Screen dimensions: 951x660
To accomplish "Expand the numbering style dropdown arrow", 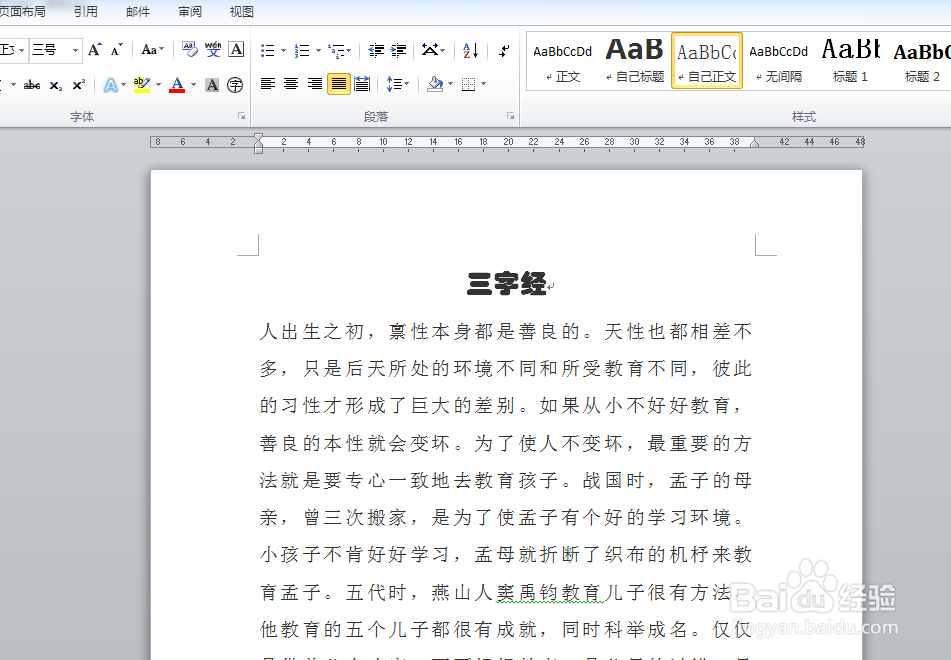I will (x=318, y=51).
